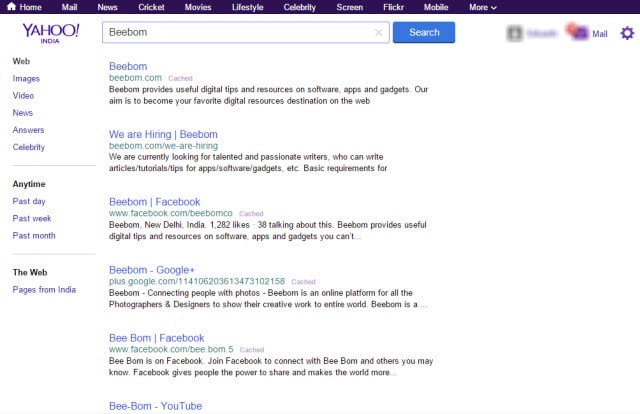
Task: Click the blurred username text
Action: (x=542, y=33)
